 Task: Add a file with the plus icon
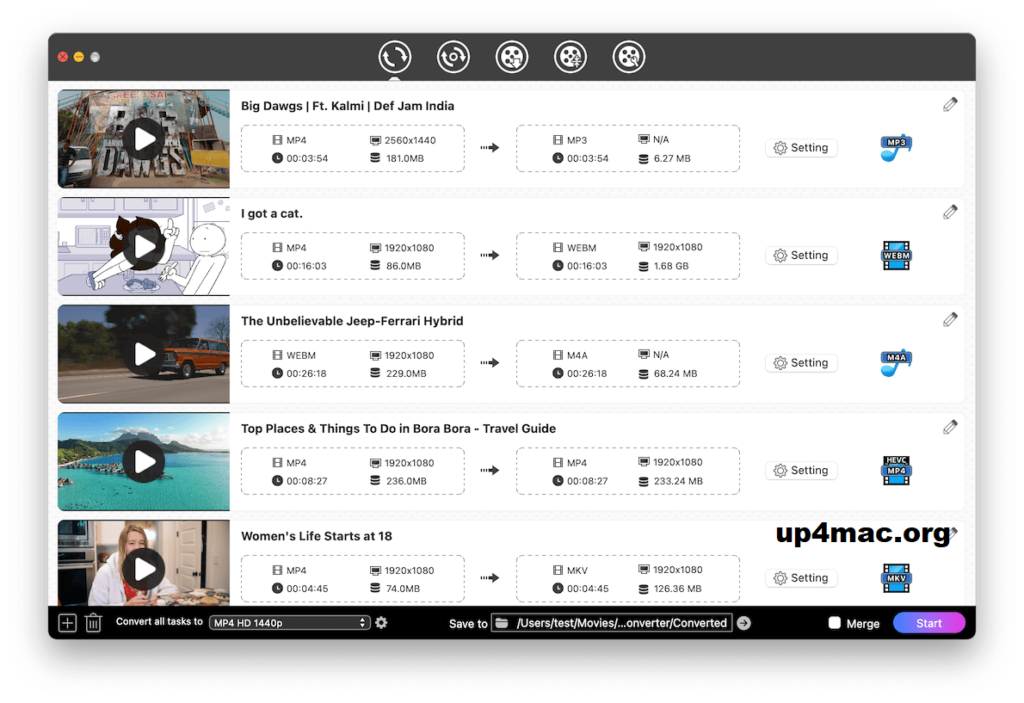tap(67, 623)
